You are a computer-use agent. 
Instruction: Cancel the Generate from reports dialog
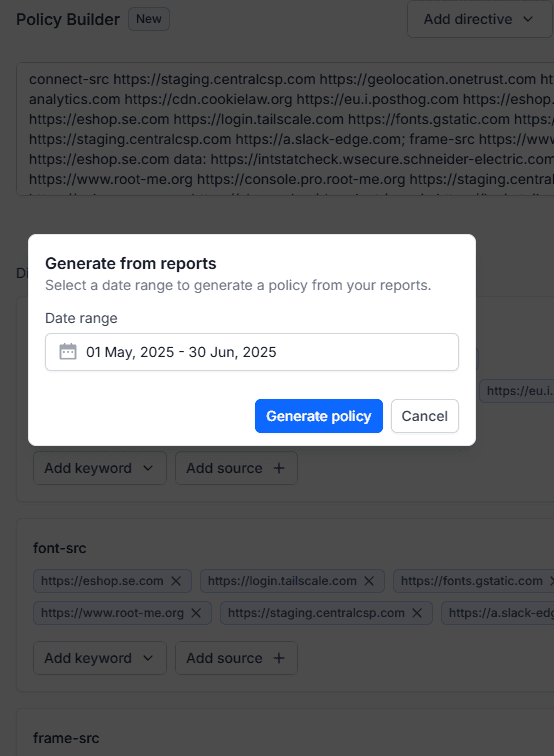[x=425, y=416]
